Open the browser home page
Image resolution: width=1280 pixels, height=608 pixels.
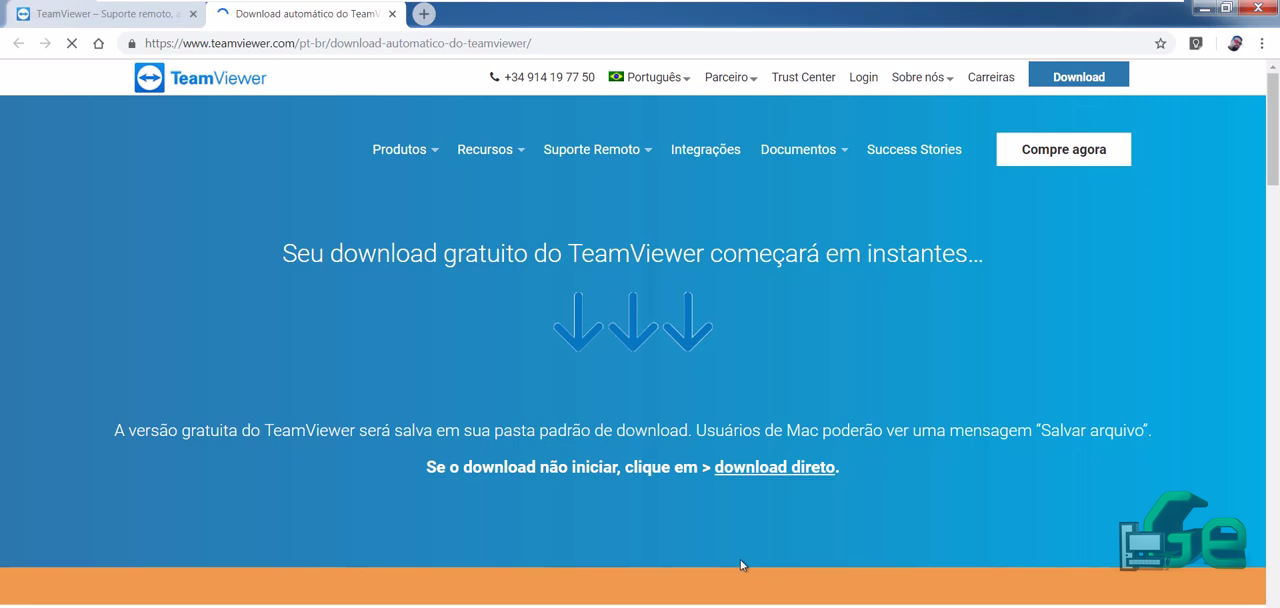click(x=98, y=43)
